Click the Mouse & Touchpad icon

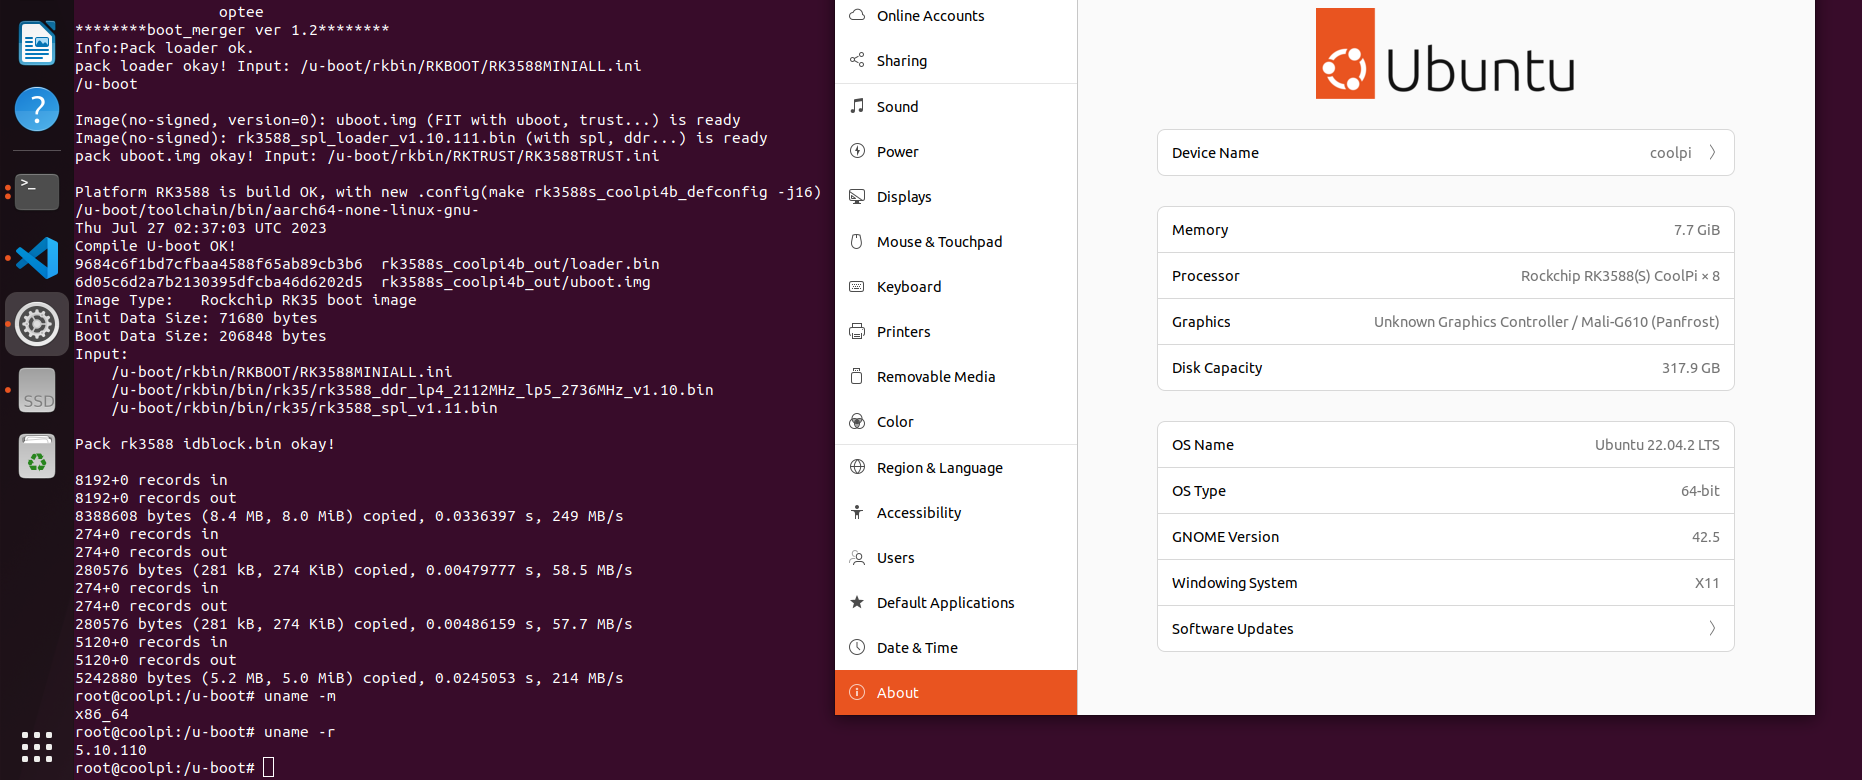tap(857, 241)
